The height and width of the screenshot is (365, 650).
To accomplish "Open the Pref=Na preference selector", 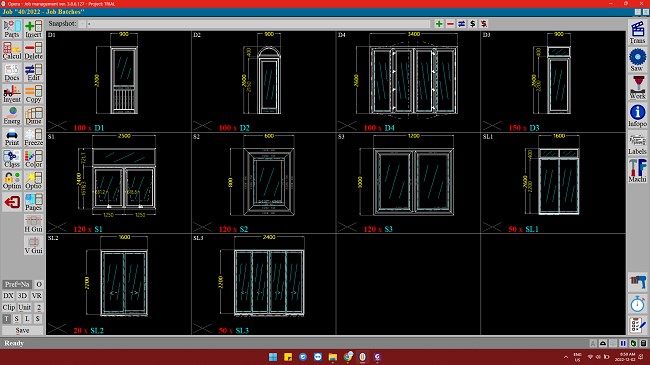I will (x=17, y=284).
